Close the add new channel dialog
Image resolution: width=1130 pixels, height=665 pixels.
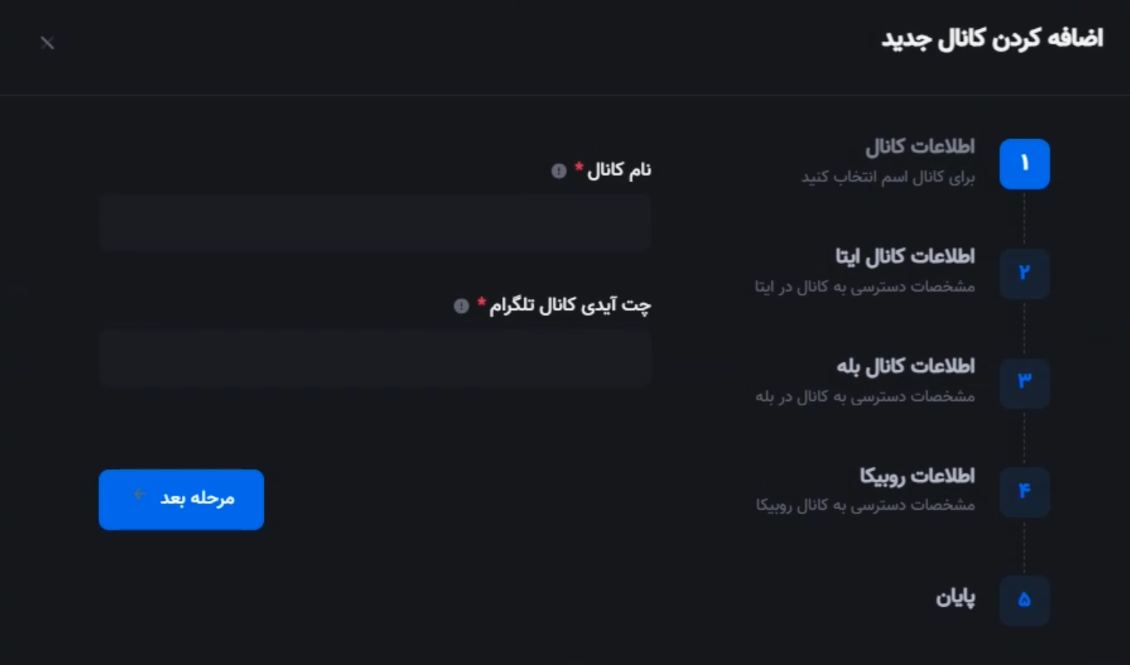point(48,43)
